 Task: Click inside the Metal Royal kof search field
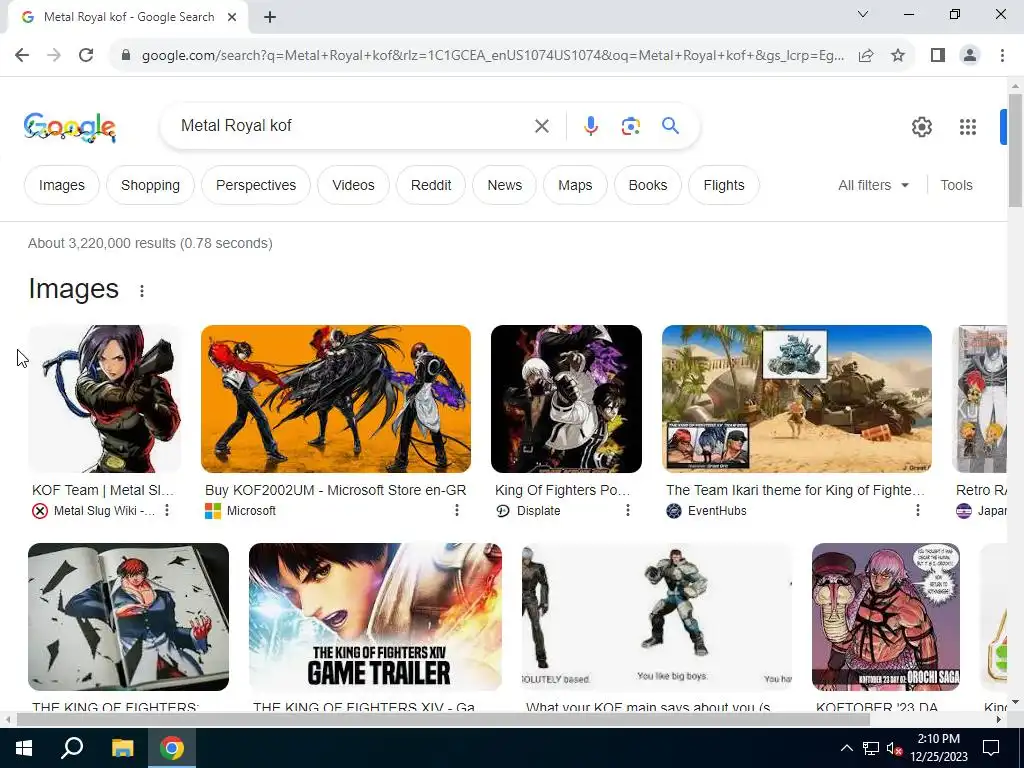click(353, 126)
